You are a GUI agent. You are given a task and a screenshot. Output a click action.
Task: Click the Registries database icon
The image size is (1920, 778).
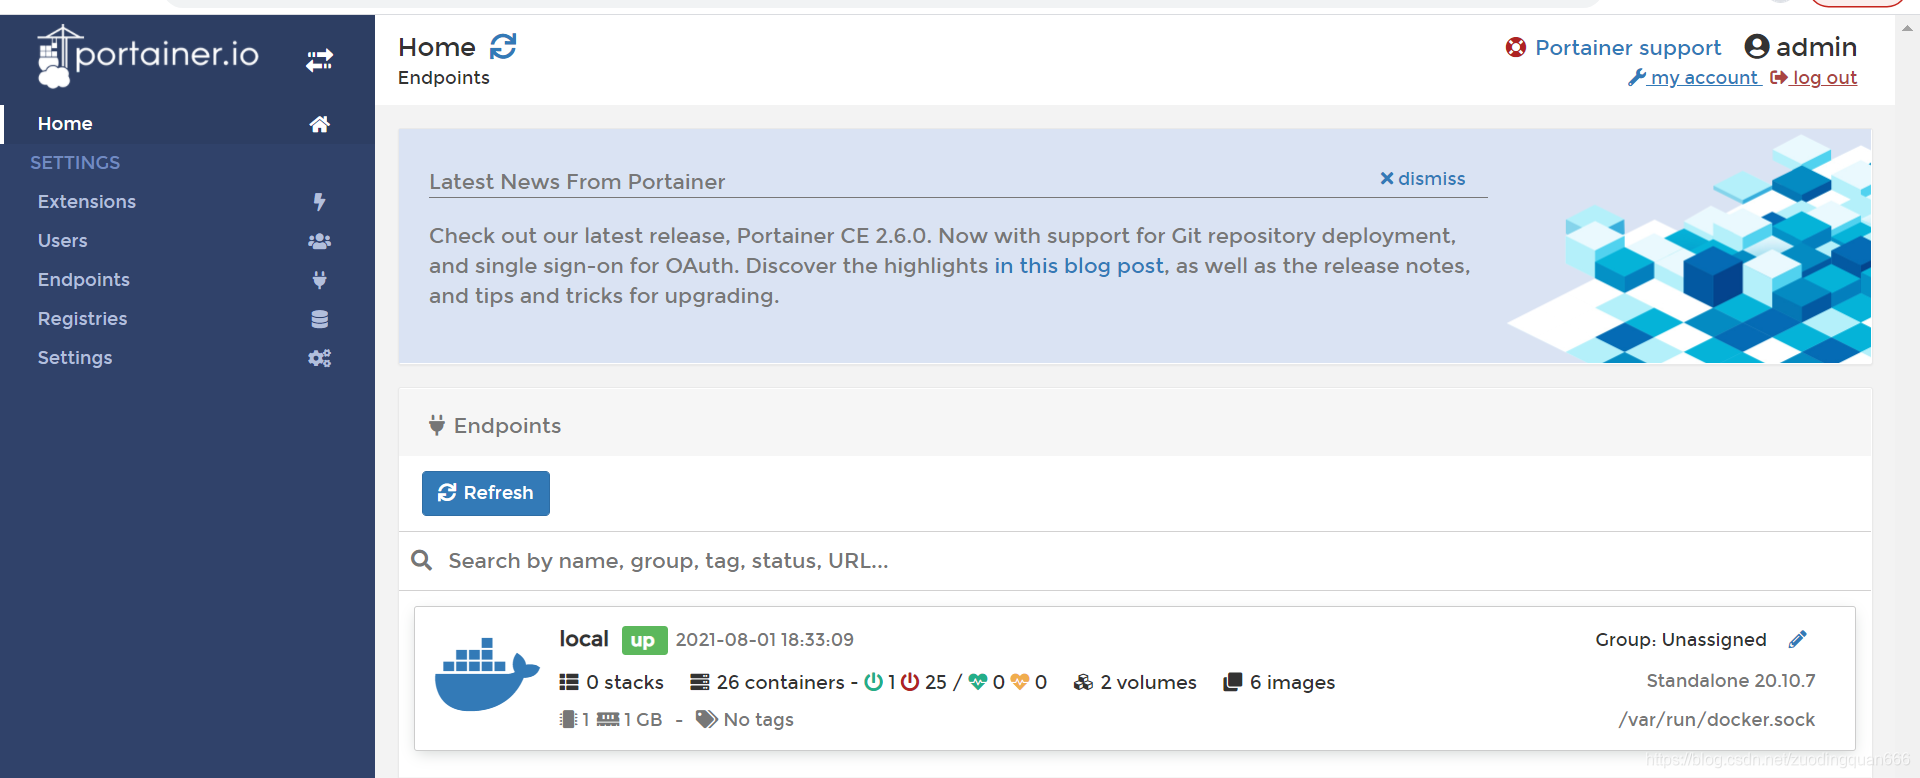click(319, 319)
